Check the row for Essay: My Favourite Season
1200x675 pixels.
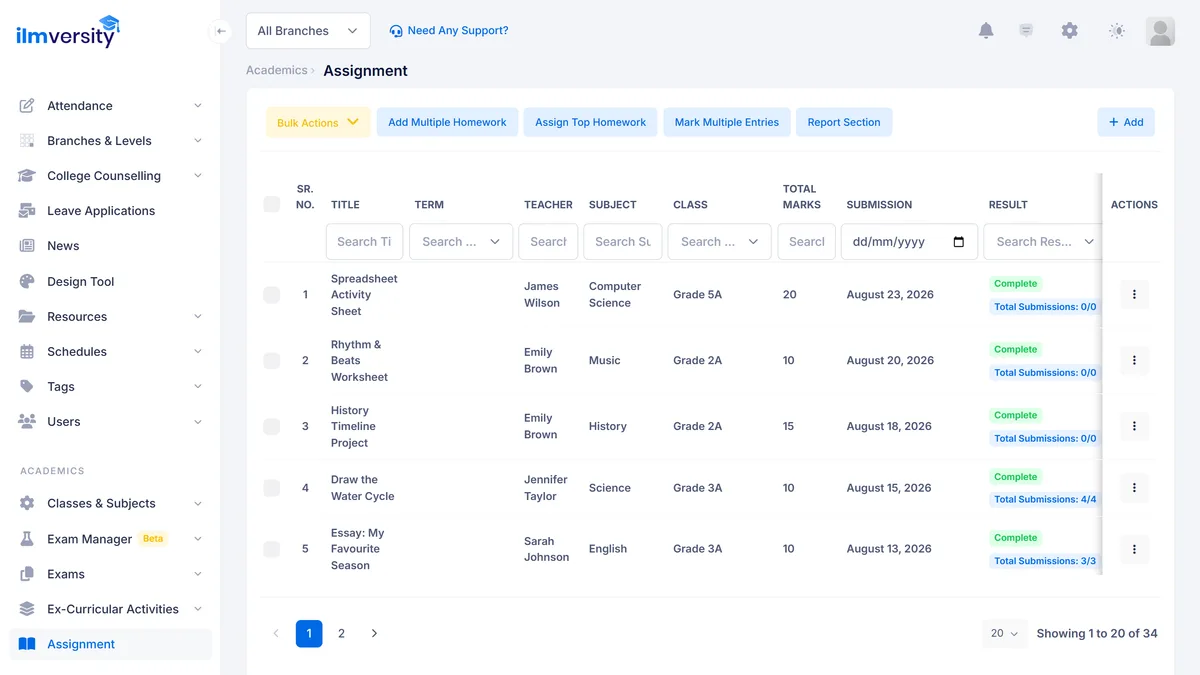coord(272,549)
